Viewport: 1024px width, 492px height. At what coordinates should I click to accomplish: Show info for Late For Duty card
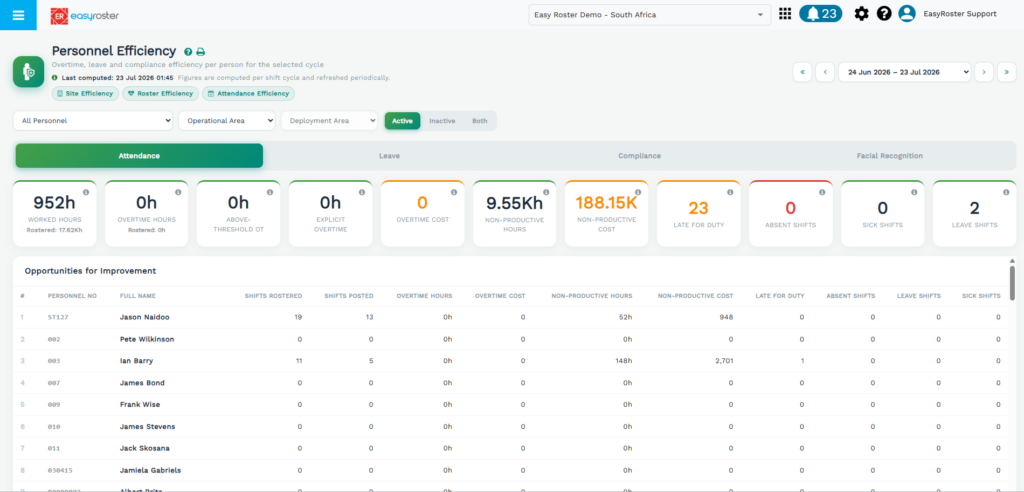[730, 192]
